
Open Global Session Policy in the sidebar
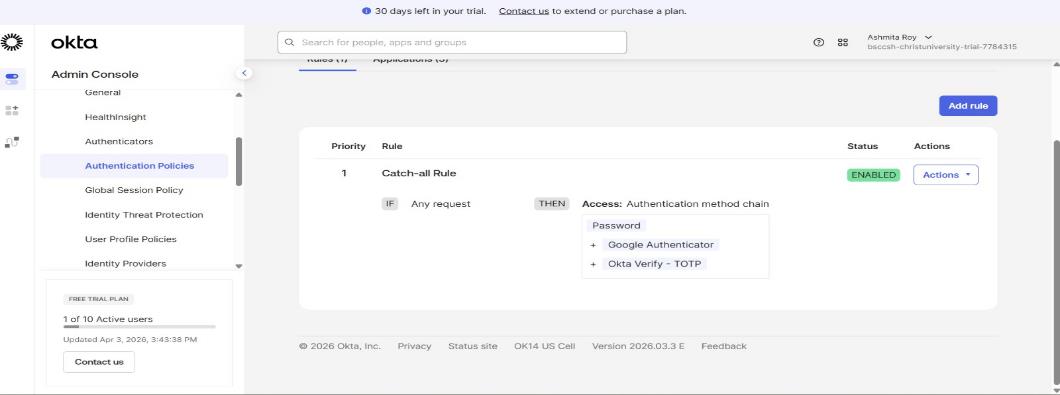click(134, 190)
